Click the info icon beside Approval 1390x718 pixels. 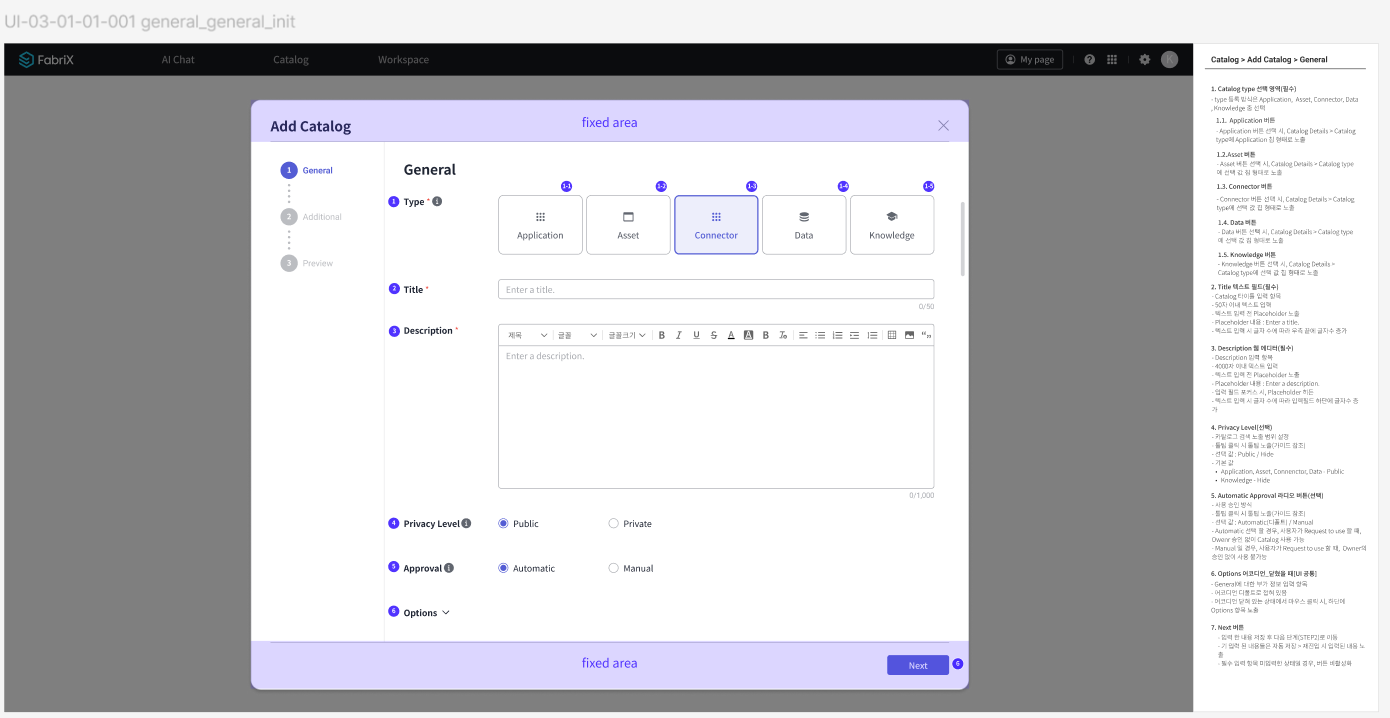(x=448, y=568)
